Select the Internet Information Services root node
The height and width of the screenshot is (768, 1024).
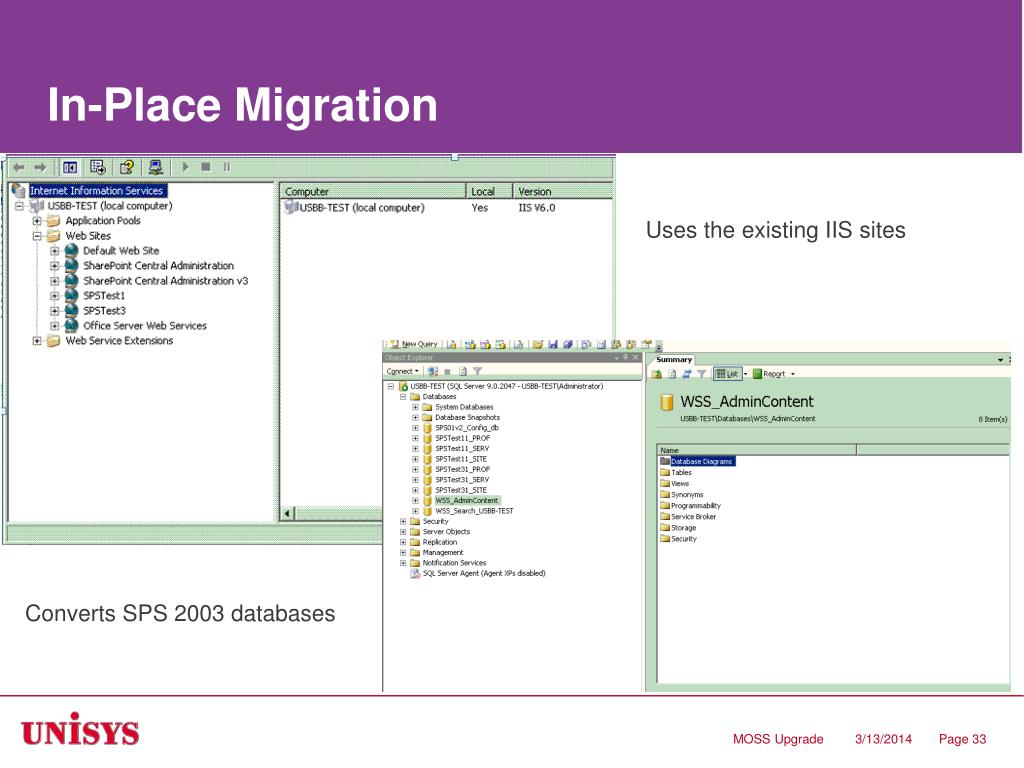(97, 191)
